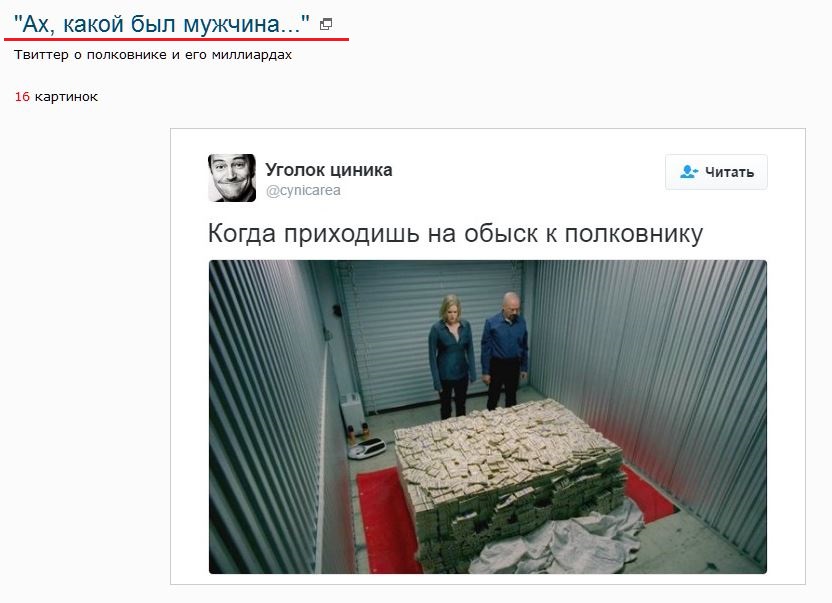Viewport: 832px width, 603px height.
Task: Click the subtitle "Твиттер о полковнике и его миллиардах"
Action: (153, 55)
